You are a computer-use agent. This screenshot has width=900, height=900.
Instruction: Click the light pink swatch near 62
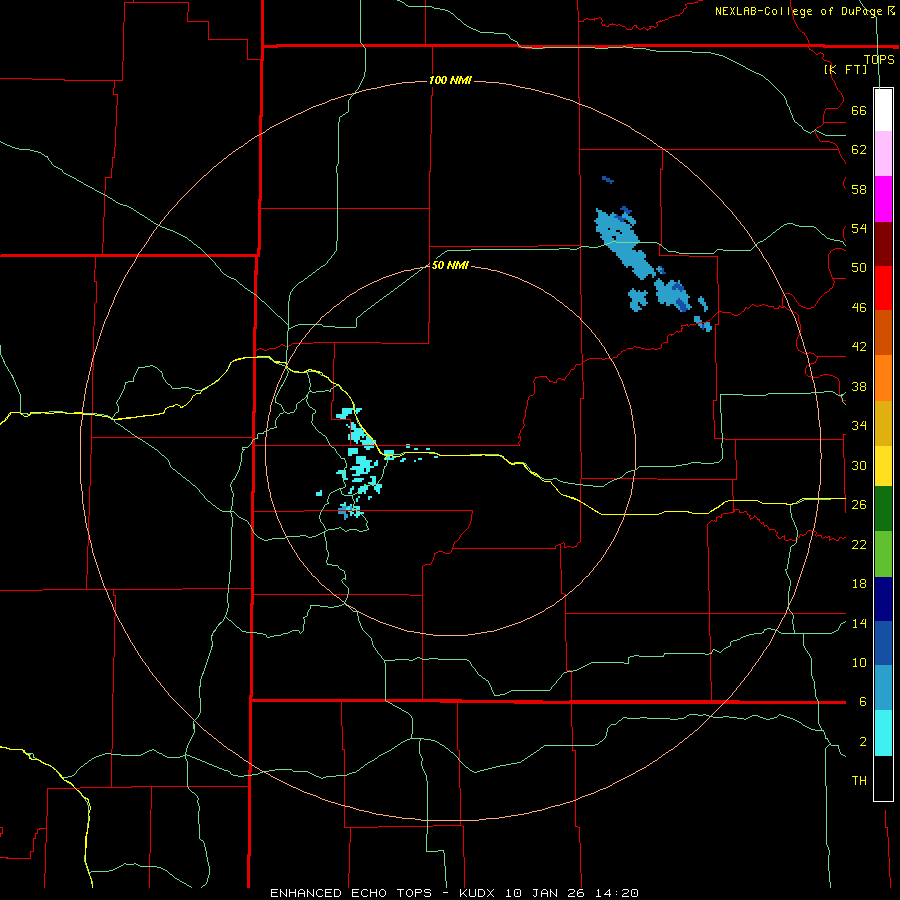[x=883, y=153]
